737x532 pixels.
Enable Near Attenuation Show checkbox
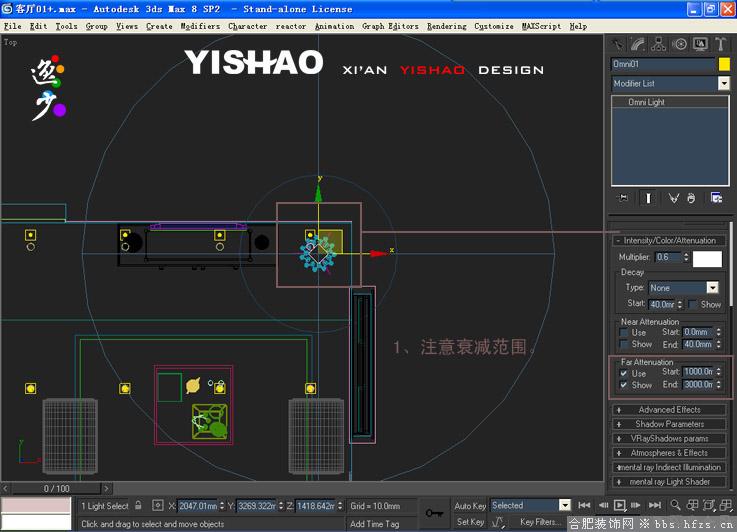click(624, 344)
